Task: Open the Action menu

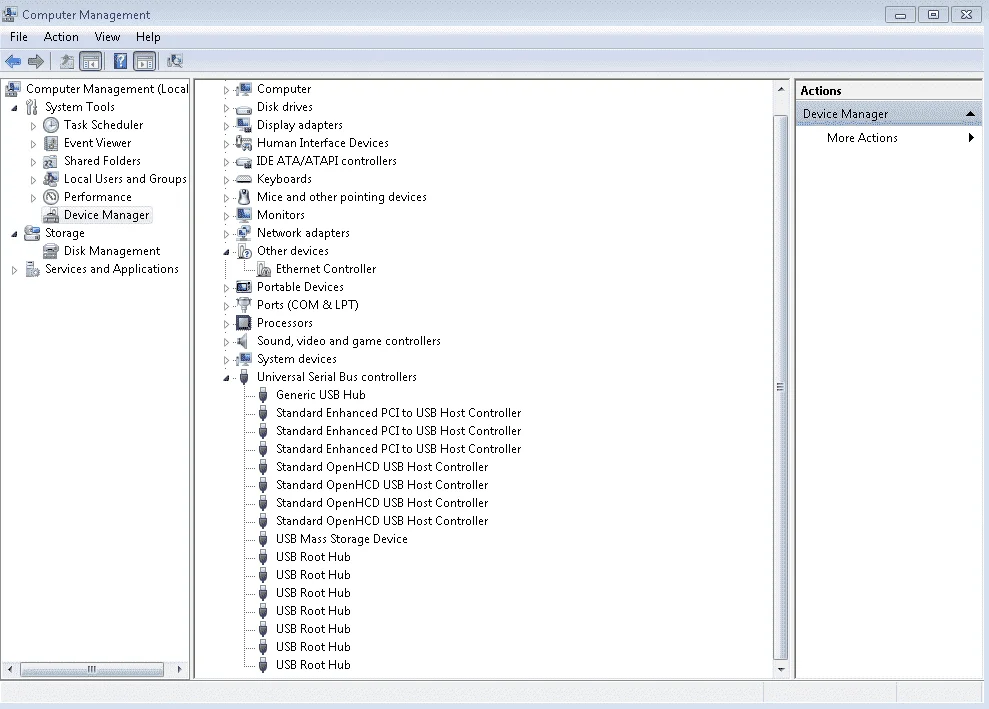Action: 61,37
